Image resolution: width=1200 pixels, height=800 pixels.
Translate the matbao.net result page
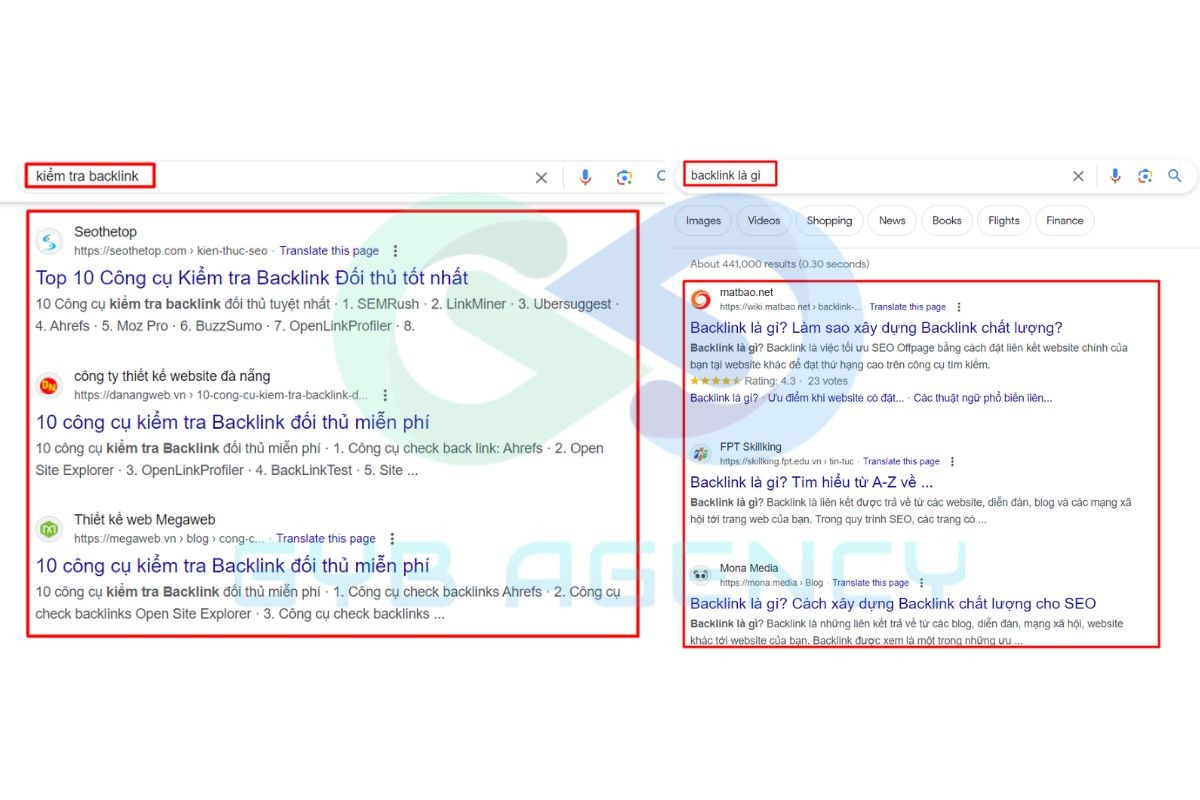[908, 307]
